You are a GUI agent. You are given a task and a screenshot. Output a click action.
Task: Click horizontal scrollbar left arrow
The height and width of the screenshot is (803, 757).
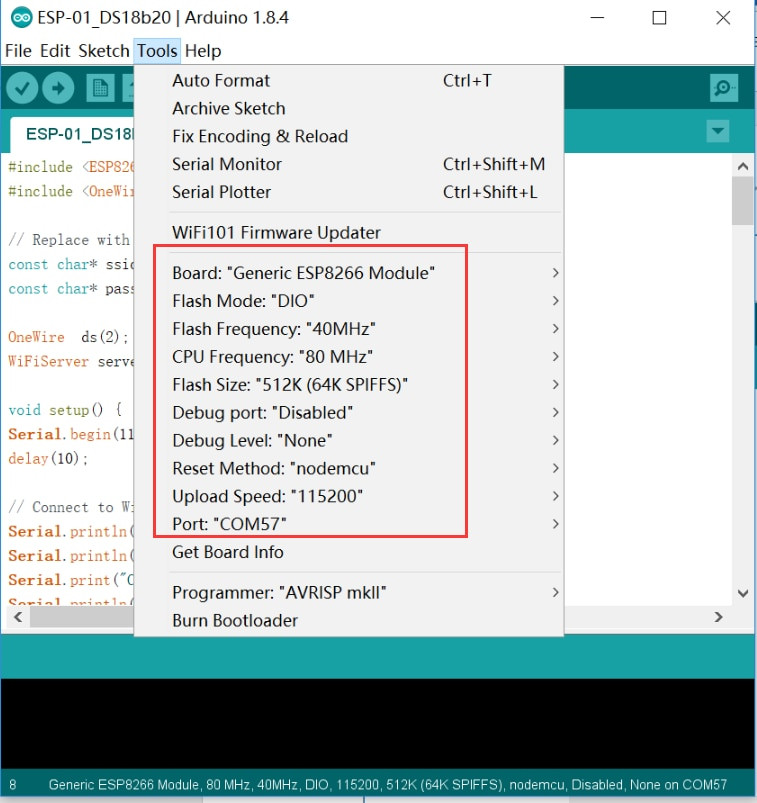coord(18,617)
